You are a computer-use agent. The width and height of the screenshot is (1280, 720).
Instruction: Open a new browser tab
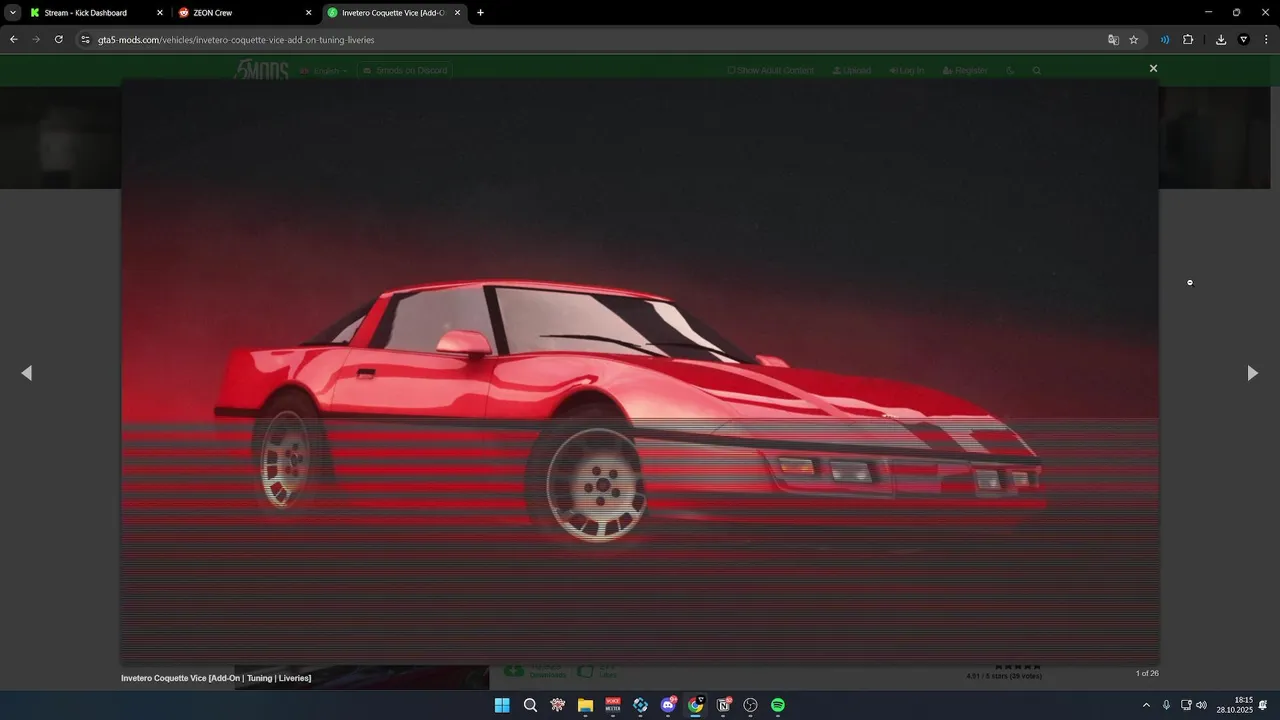point(481,13)
